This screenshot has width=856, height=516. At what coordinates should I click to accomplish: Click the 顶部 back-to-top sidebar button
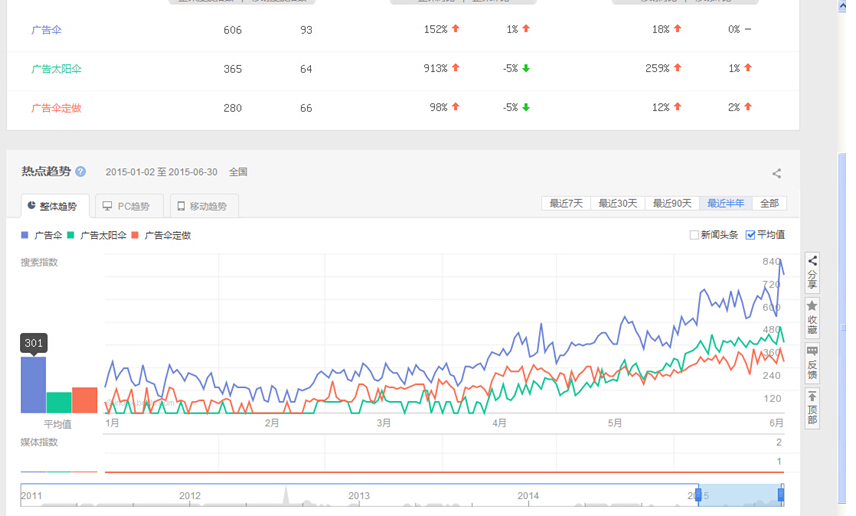(x=812, y=408)
